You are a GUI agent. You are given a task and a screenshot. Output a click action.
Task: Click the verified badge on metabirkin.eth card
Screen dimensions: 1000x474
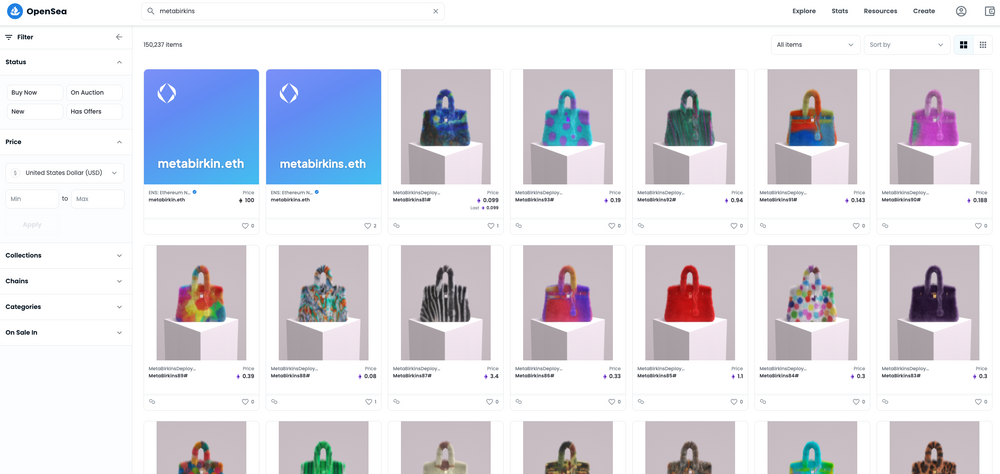[195, 192]
